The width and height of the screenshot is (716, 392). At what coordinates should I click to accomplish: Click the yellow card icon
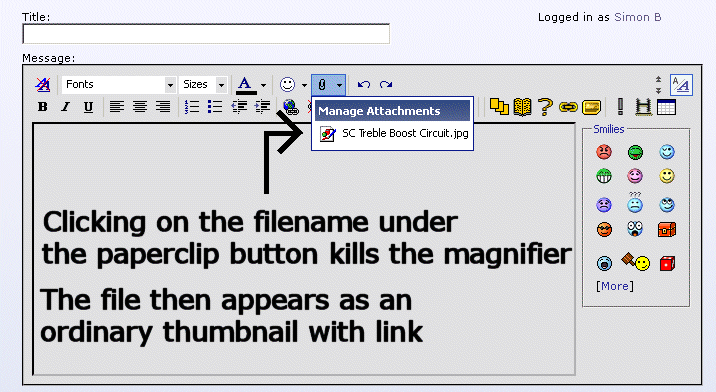point(591,107)
